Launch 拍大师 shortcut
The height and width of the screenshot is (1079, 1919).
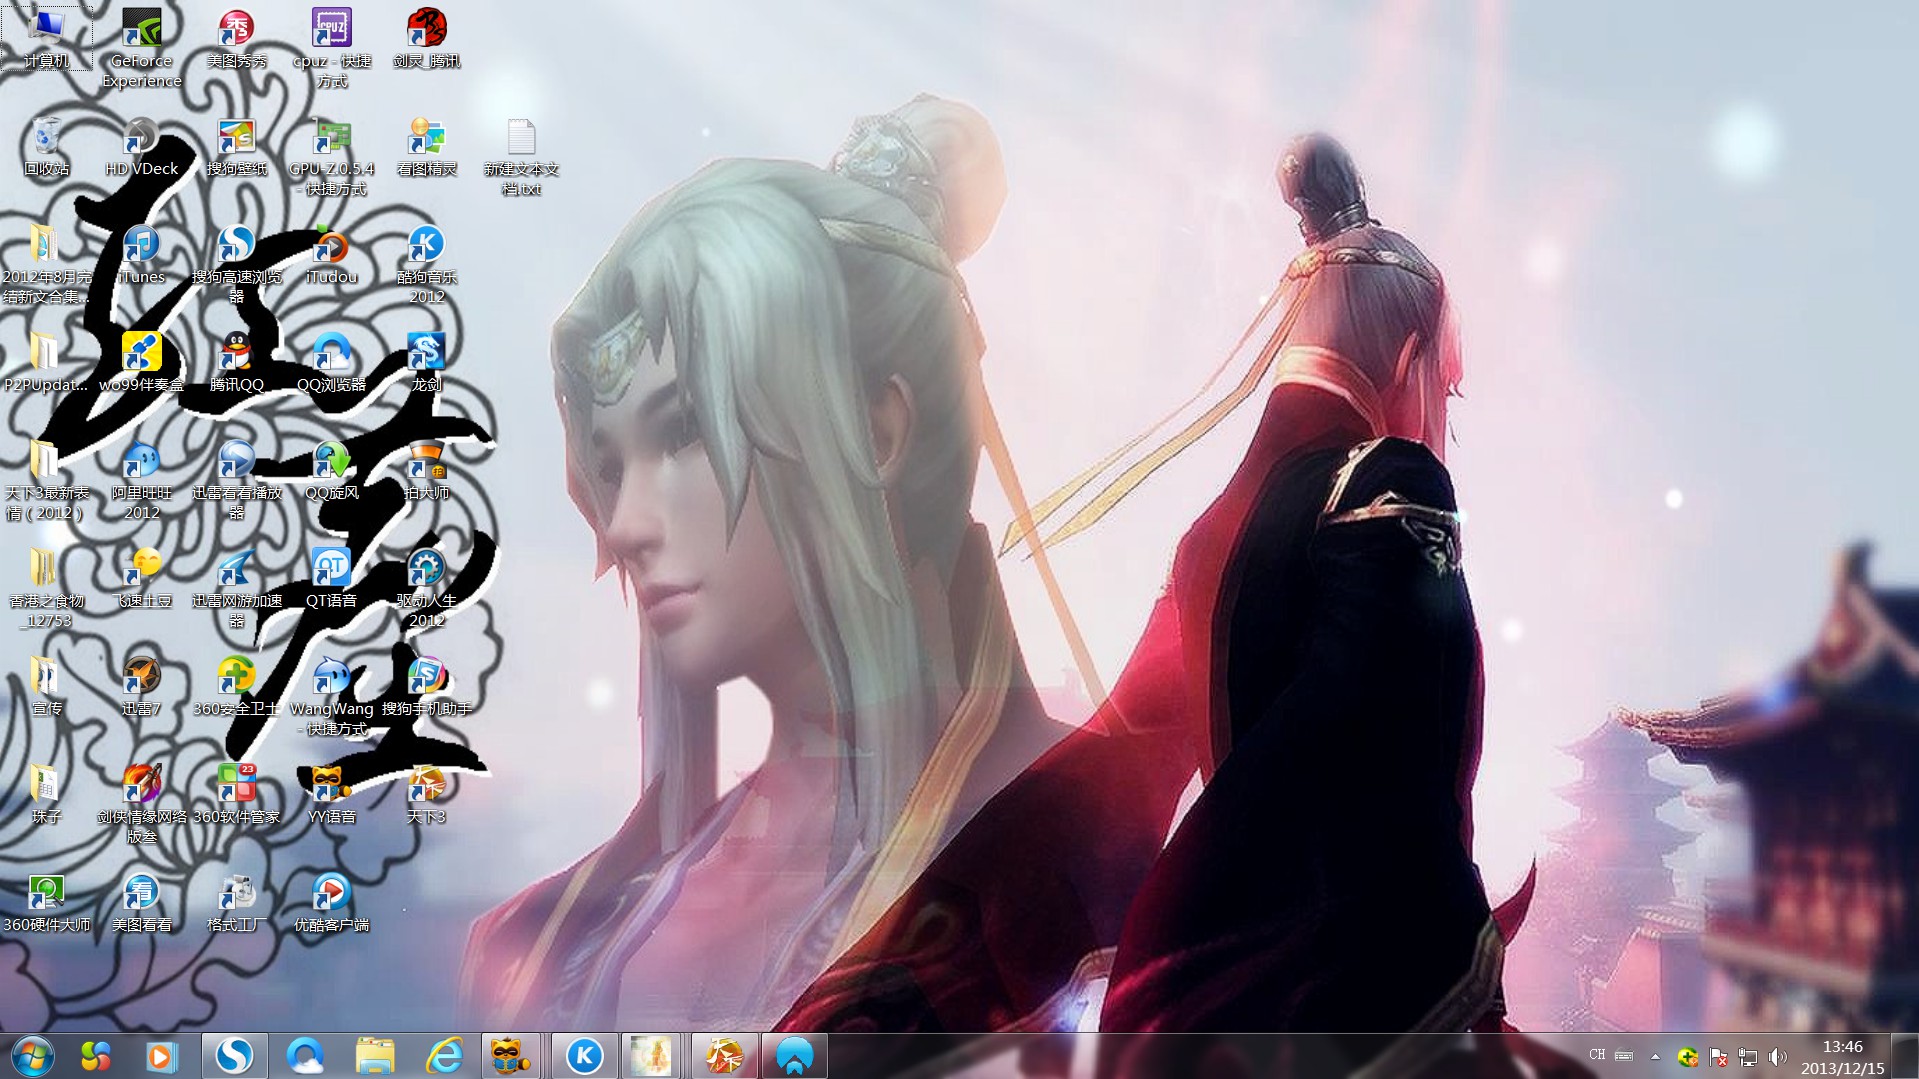coord(427,470)
